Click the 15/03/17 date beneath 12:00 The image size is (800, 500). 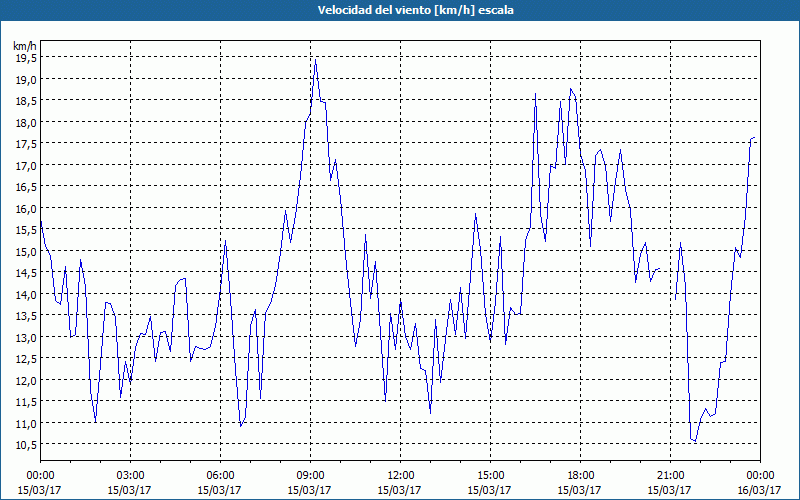point(399,490)
